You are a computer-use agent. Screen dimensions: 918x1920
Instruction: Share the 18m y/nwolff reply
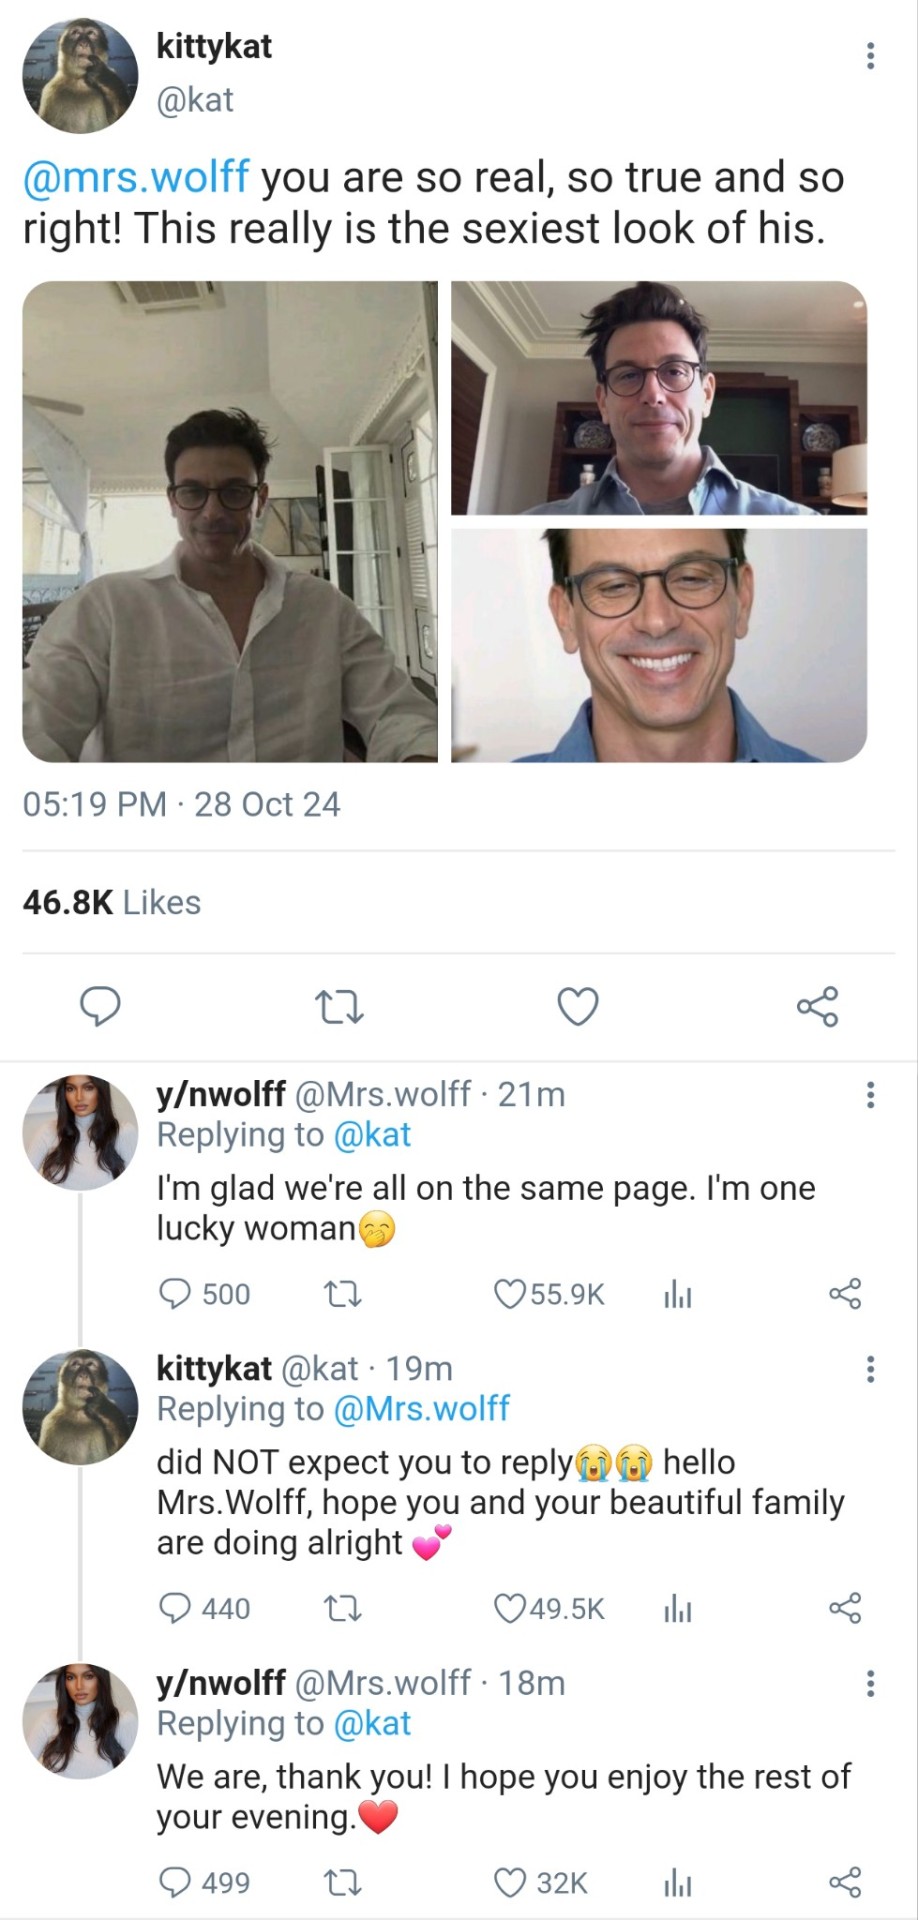845,1883
